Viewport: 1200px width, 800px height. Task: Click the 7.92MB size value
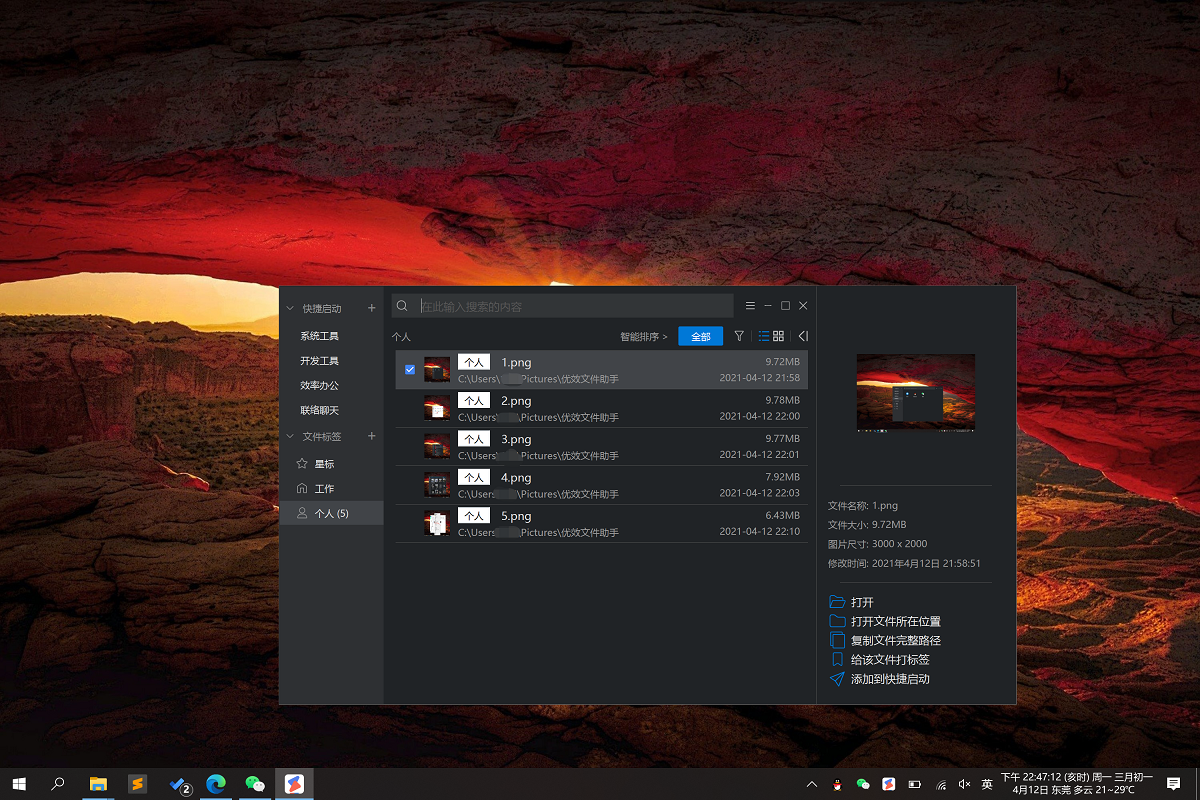783,477
